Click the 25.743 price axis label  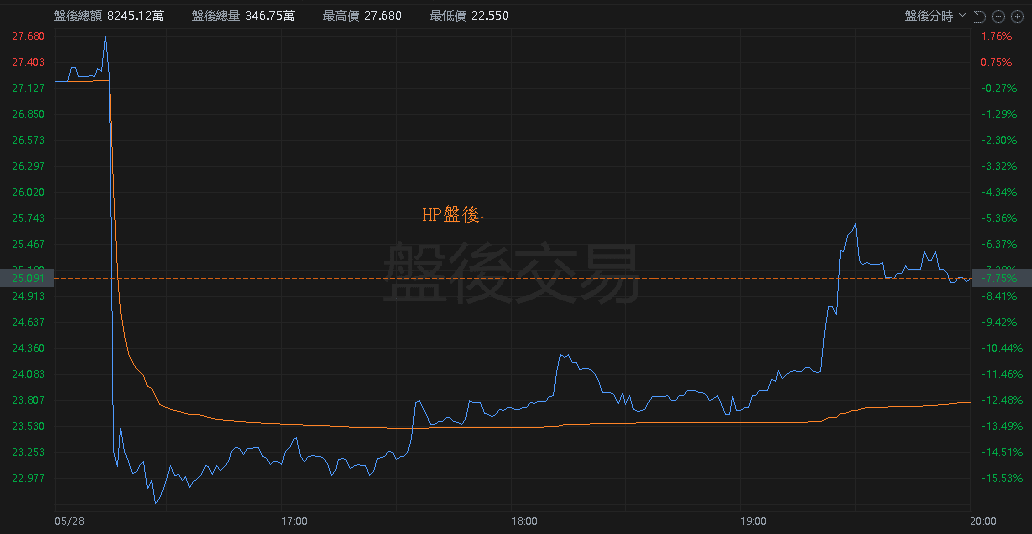pyautogui.click(x=28, y=218)
